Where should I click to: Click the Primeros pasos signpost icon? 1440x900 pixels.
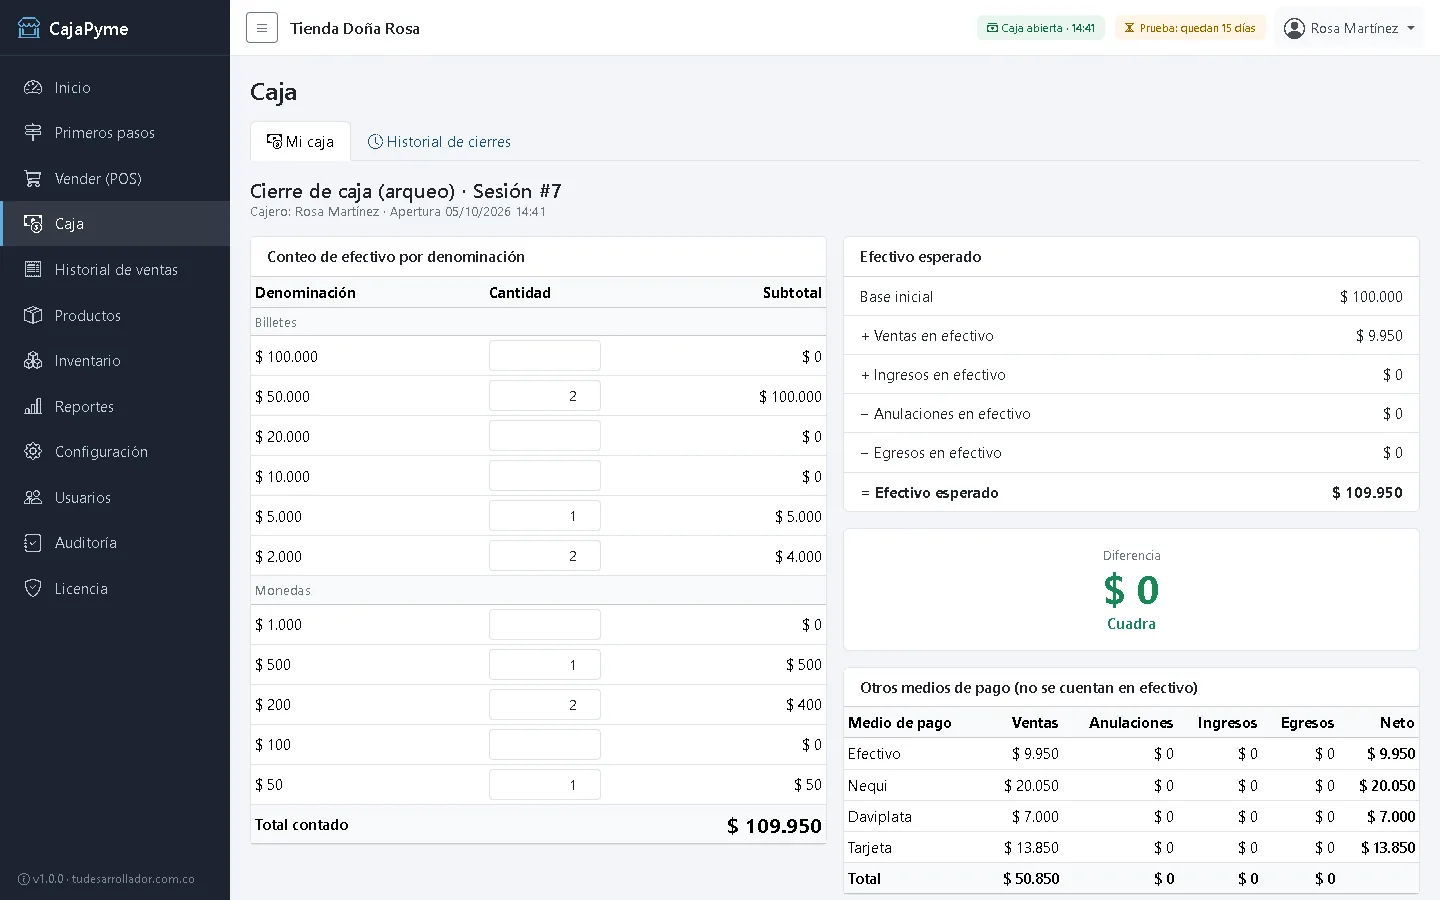click(33, 132)
